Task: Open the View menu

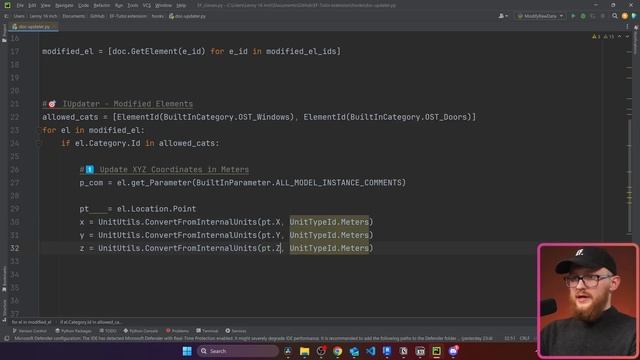Action: pyautogui.click(x=46, y=5)
